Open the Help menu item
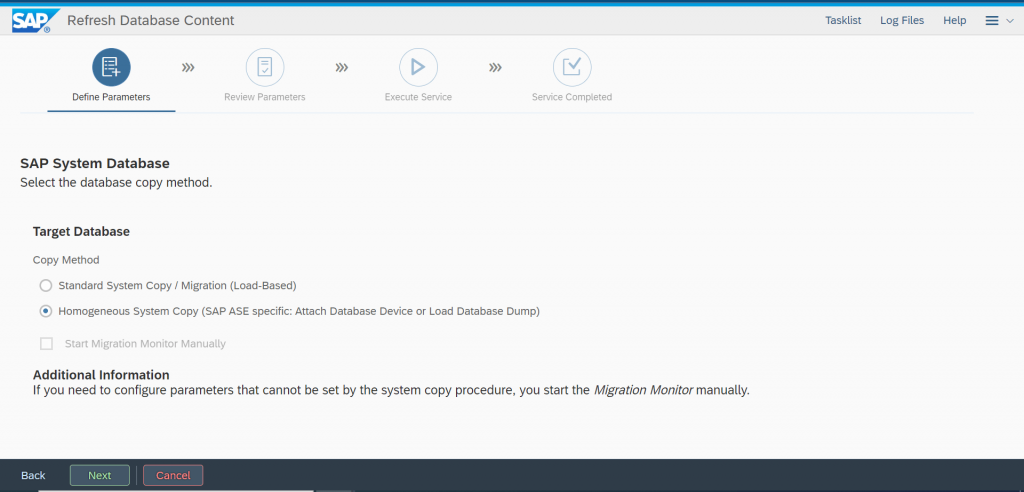Screen dimensions: 1024x492 [954, 20]
